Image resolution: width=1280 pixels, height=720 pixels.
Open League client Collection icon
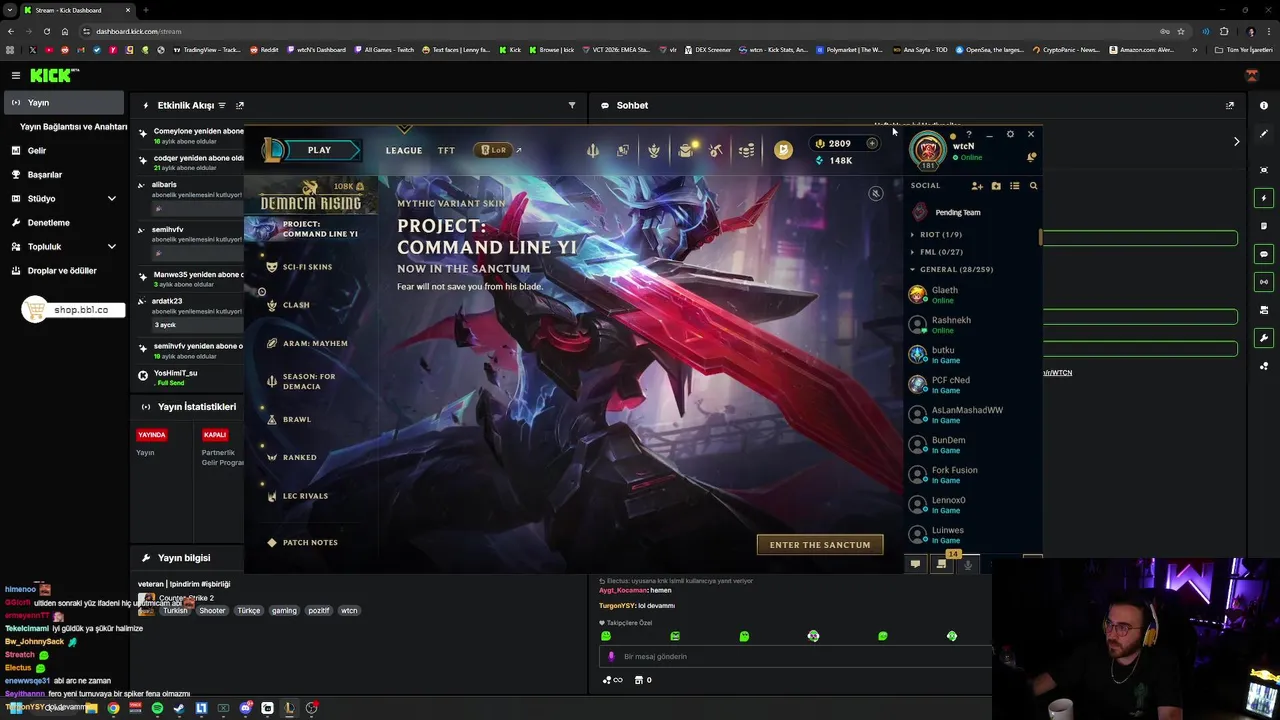point(623,150)
